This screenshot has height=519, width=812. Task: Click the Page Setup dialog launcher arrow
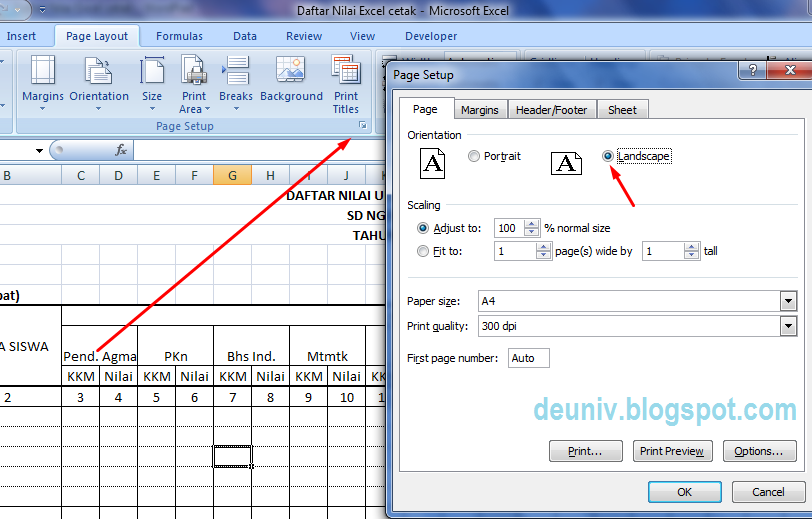coord(363,125)
